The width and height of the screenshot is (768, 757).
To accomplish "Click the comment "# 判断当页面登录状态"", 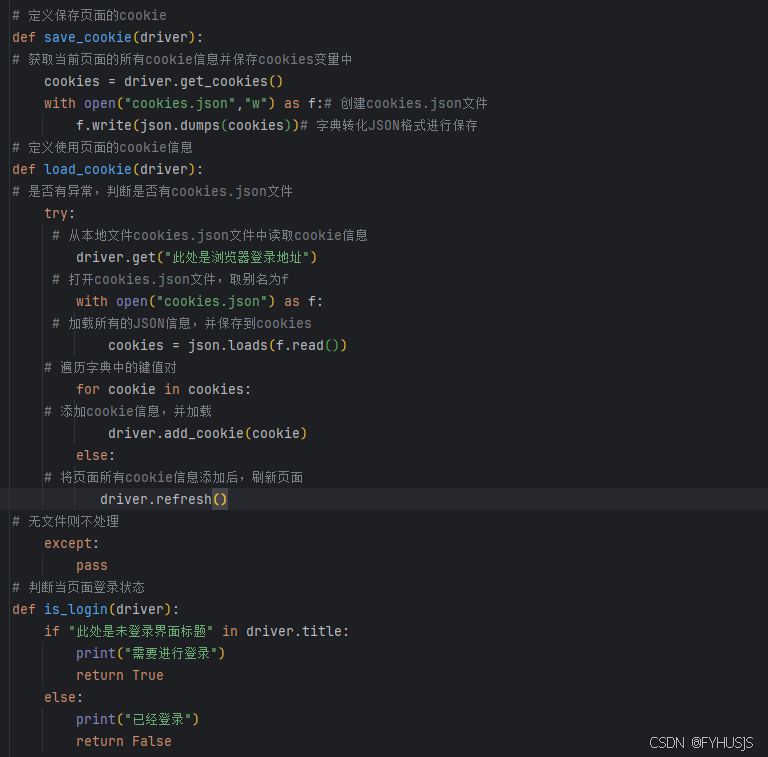I will pyautogui.click(x=78, y=588).
